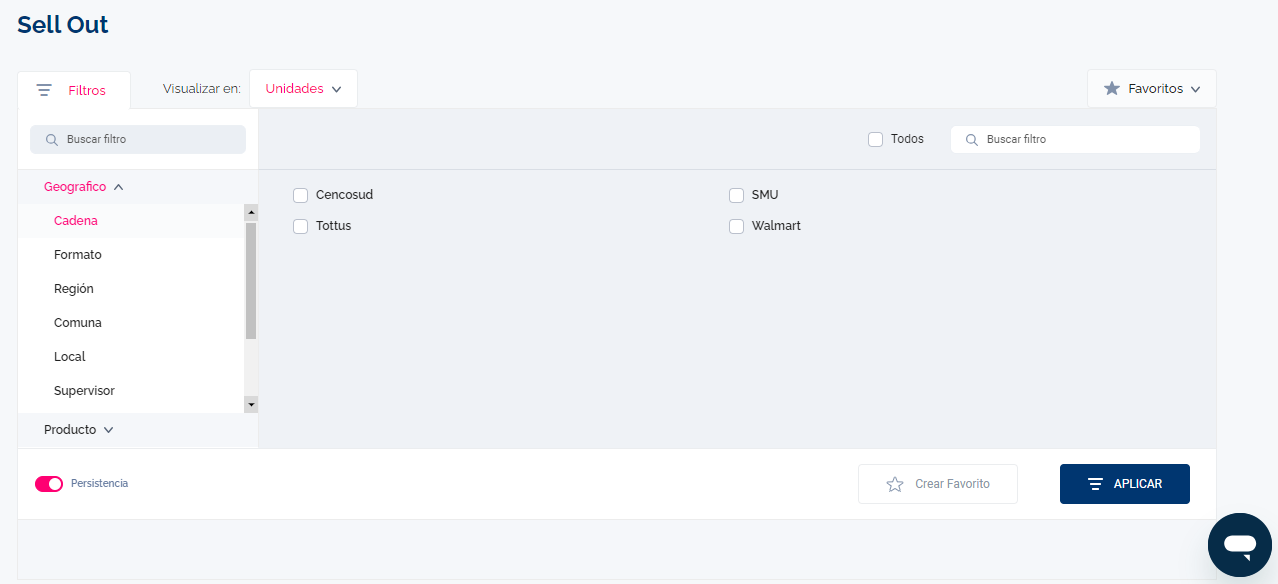Click the magnifier icon in left filter search
The height and width of the screenshot is (584, 1278).
click(x=52, y=140)
